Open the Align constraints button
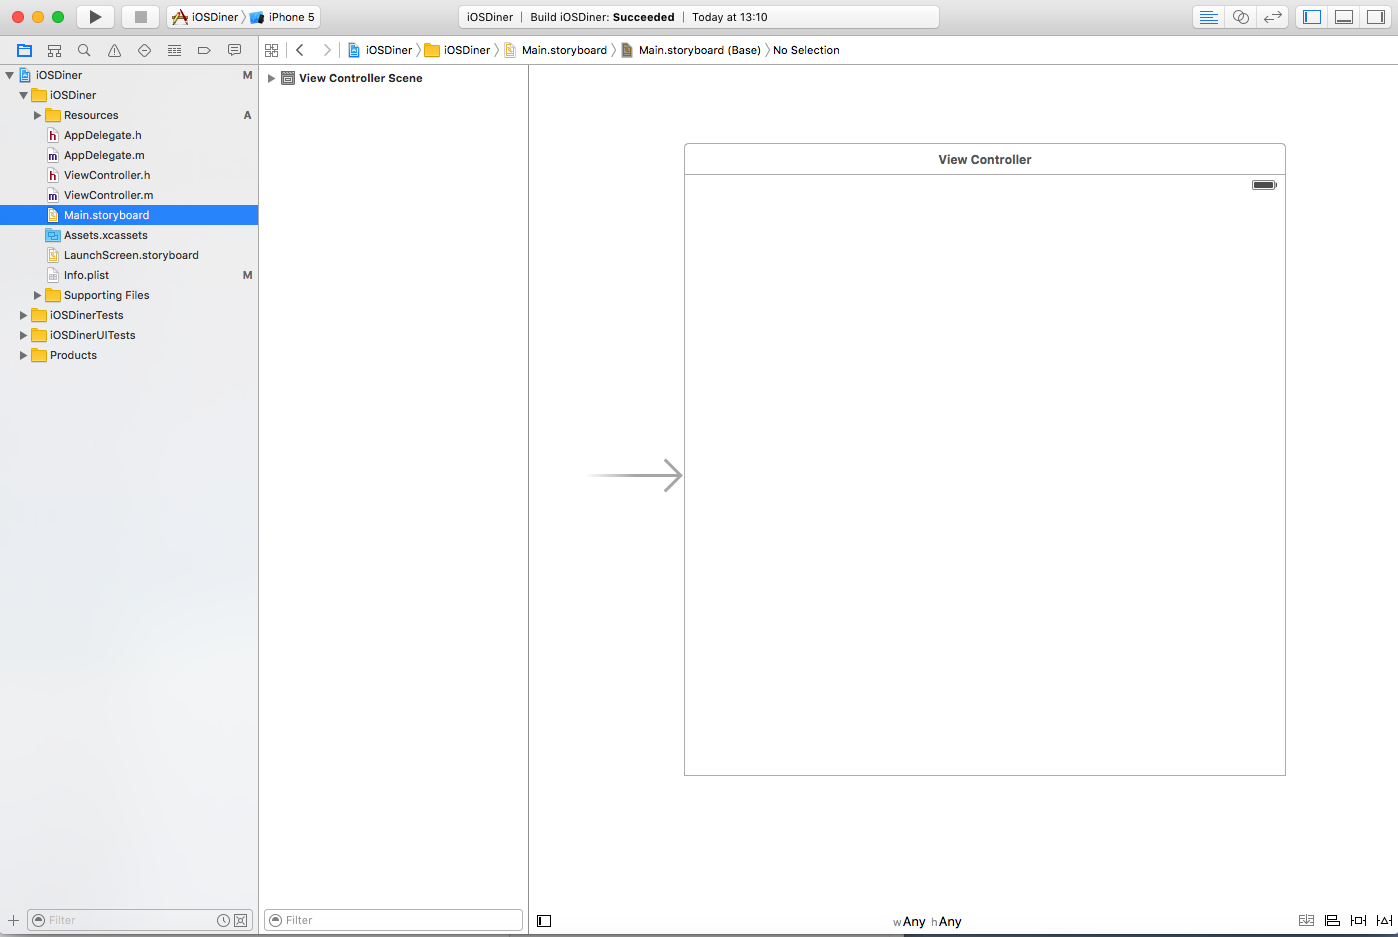Viewport: 1398px width, 937px height. [x=1332, y=921]
